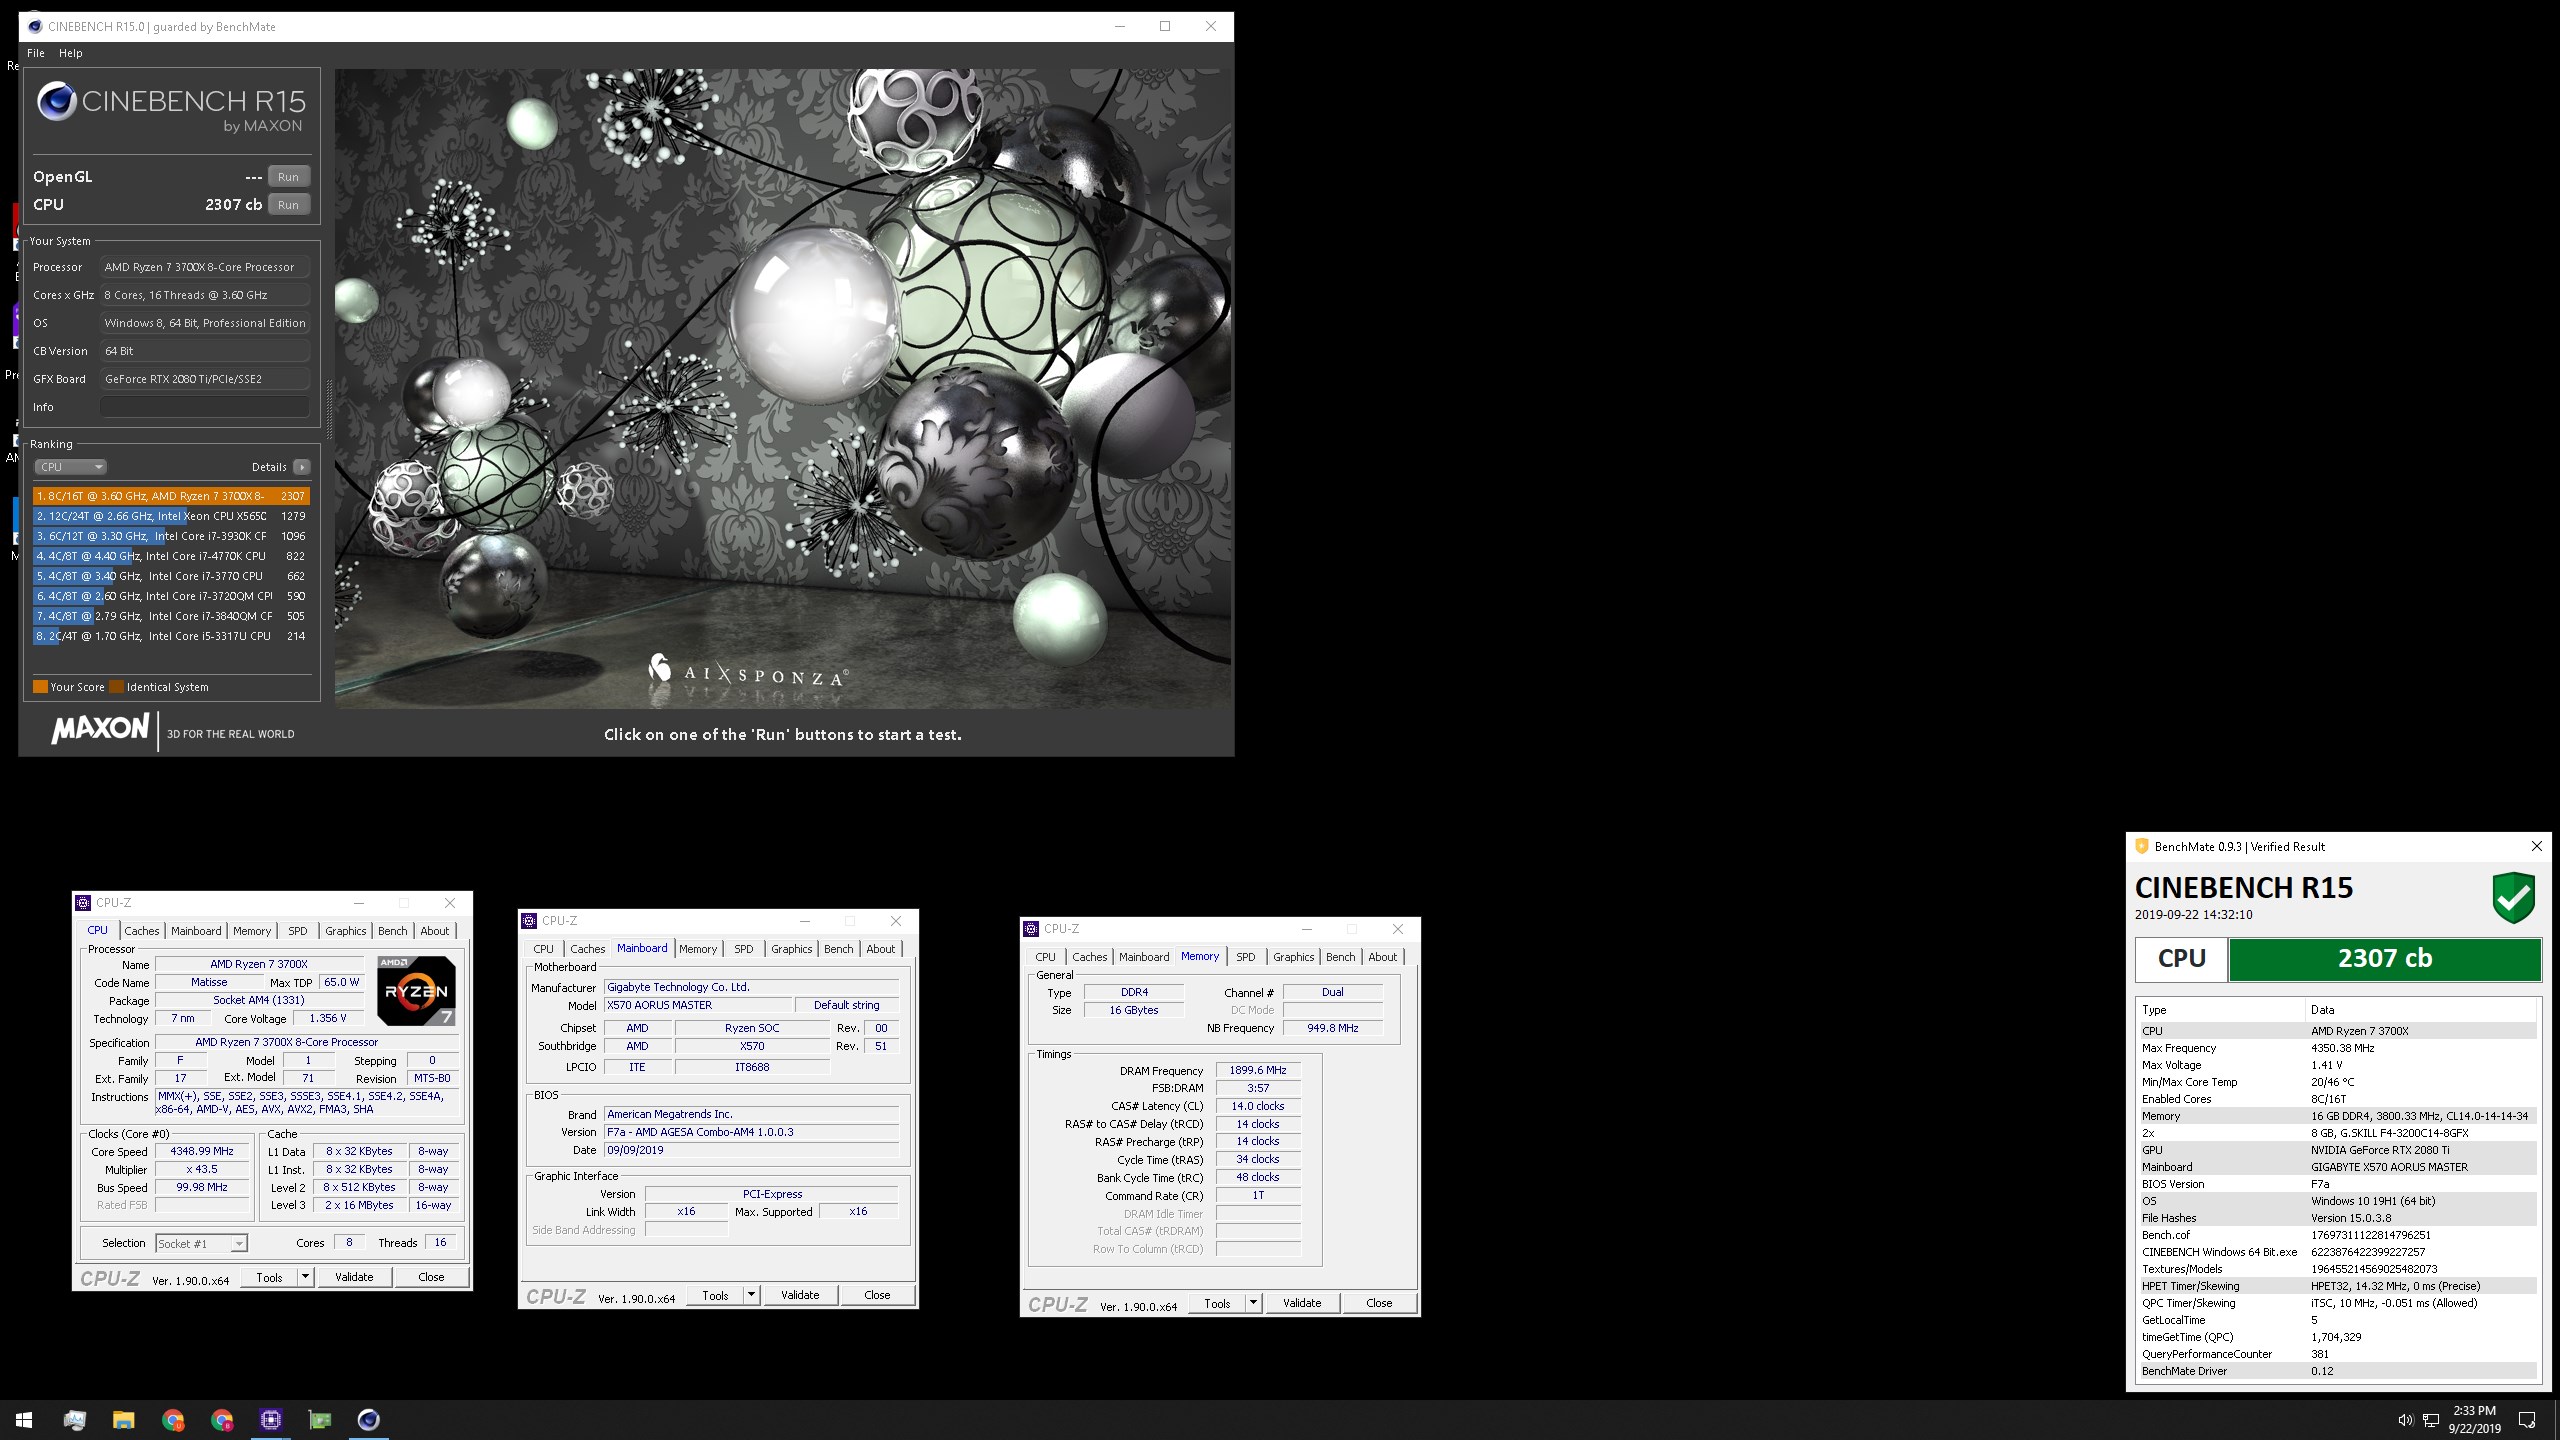Switch to Cinebench from the taskbar

369,1419
